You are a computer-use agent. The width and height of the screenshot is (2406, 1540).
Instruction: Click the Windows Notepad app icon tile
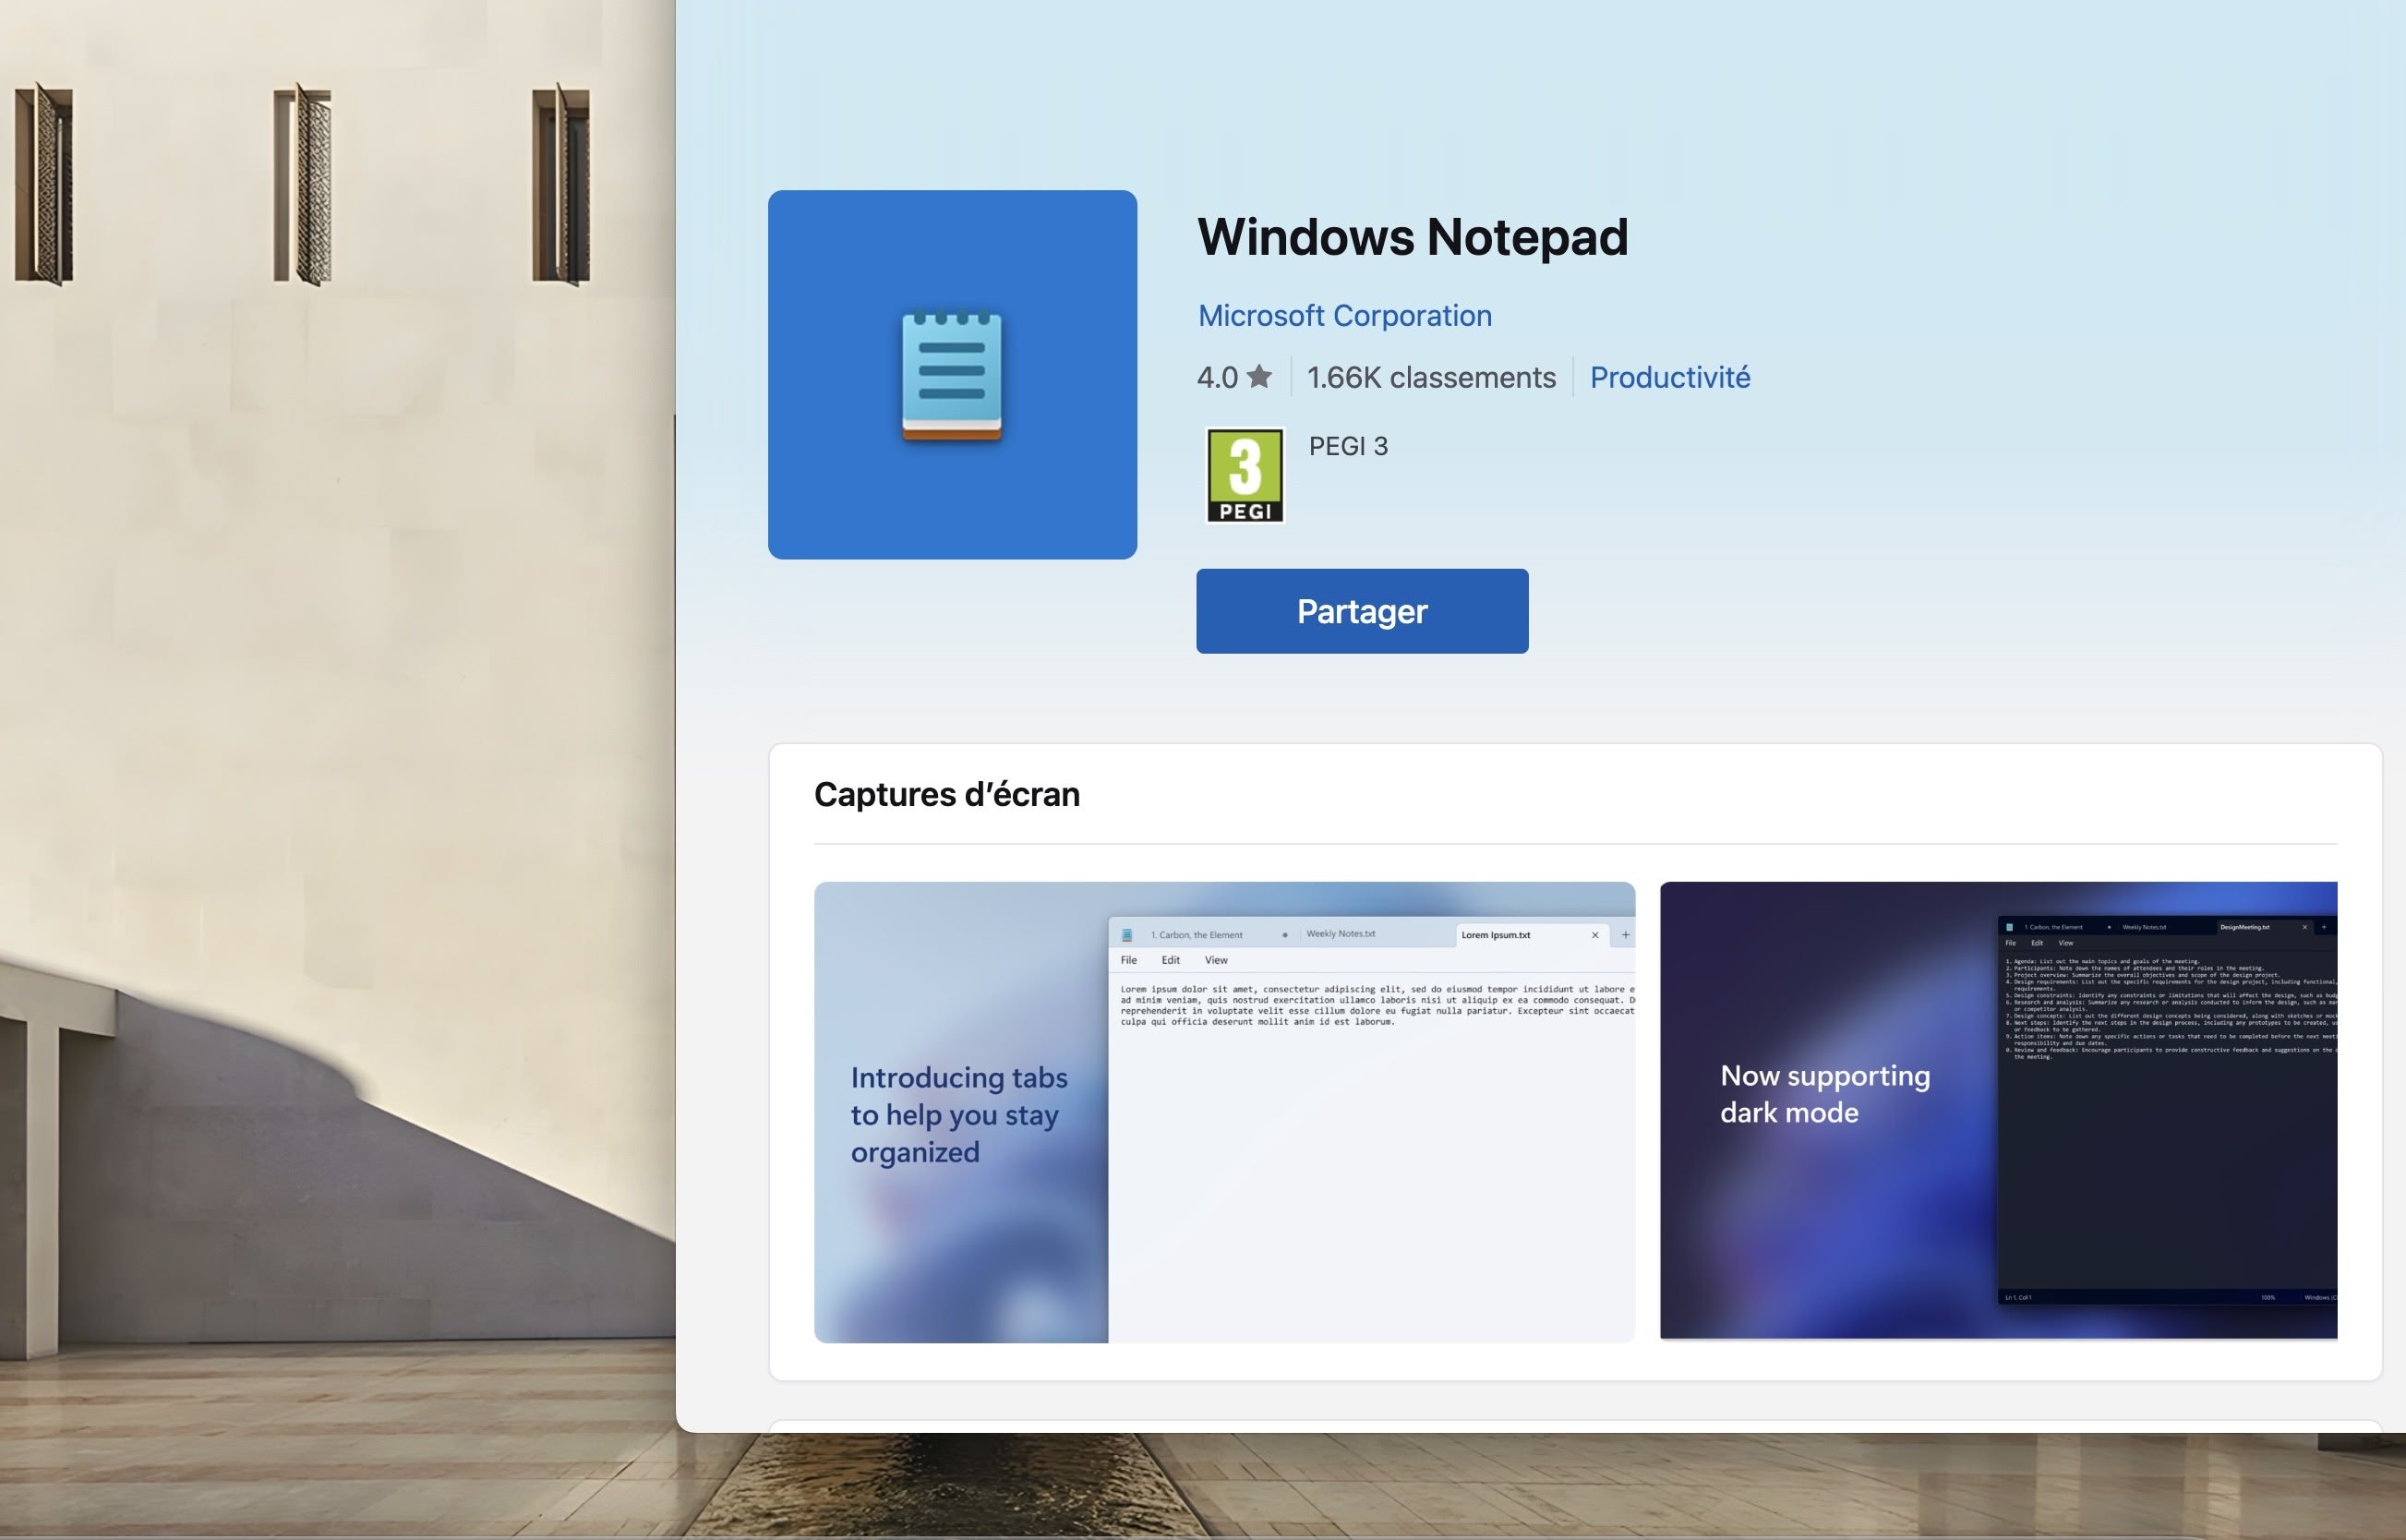coord(951,375)
